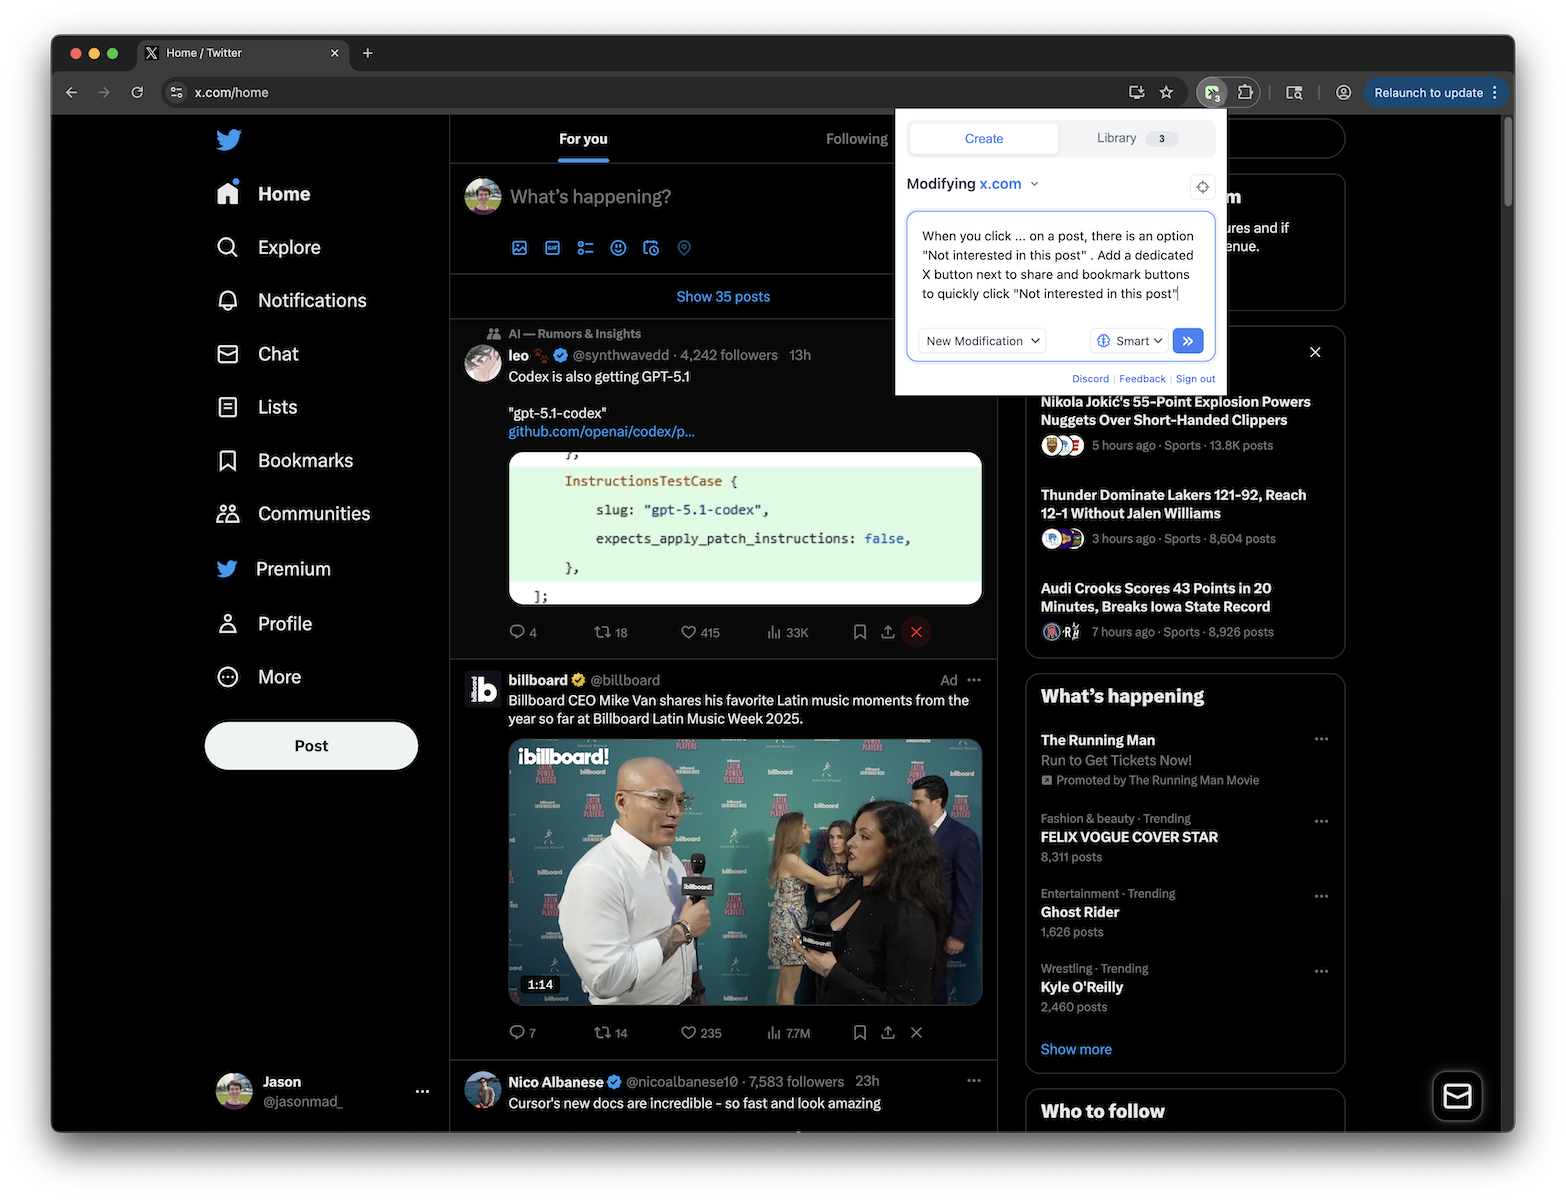
Task: Add an image to your new post
Action: 519,247
